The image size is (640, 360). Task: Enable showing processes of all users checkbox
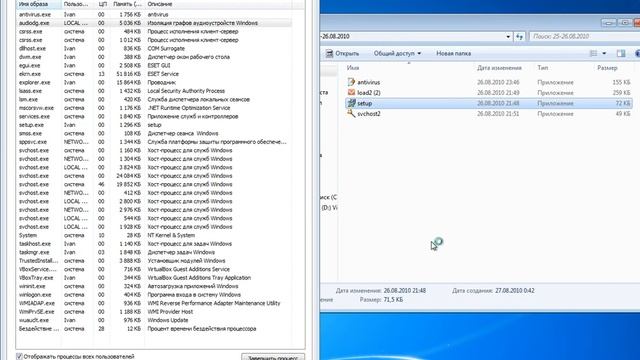pyautogui.click(x=19, y=356)
